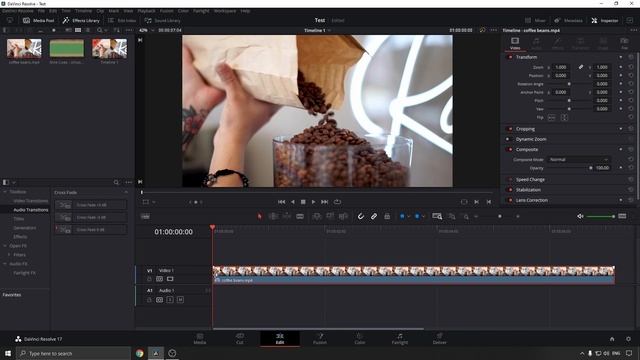
Task: Reset the Transform section
Action: [x=631, y=57]
